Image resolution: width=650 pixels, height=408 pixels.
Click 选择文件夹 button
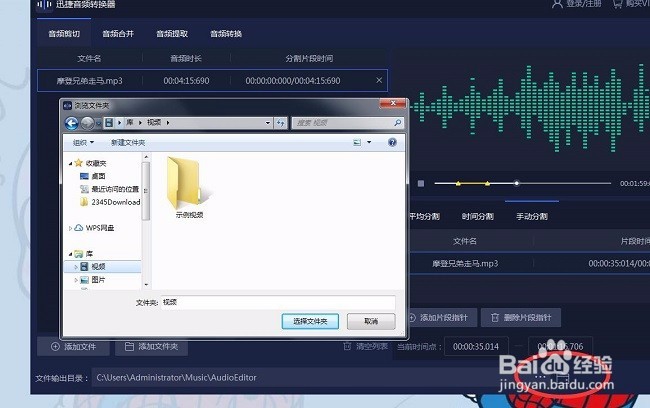pyautogui.click(x=310, y=321)
